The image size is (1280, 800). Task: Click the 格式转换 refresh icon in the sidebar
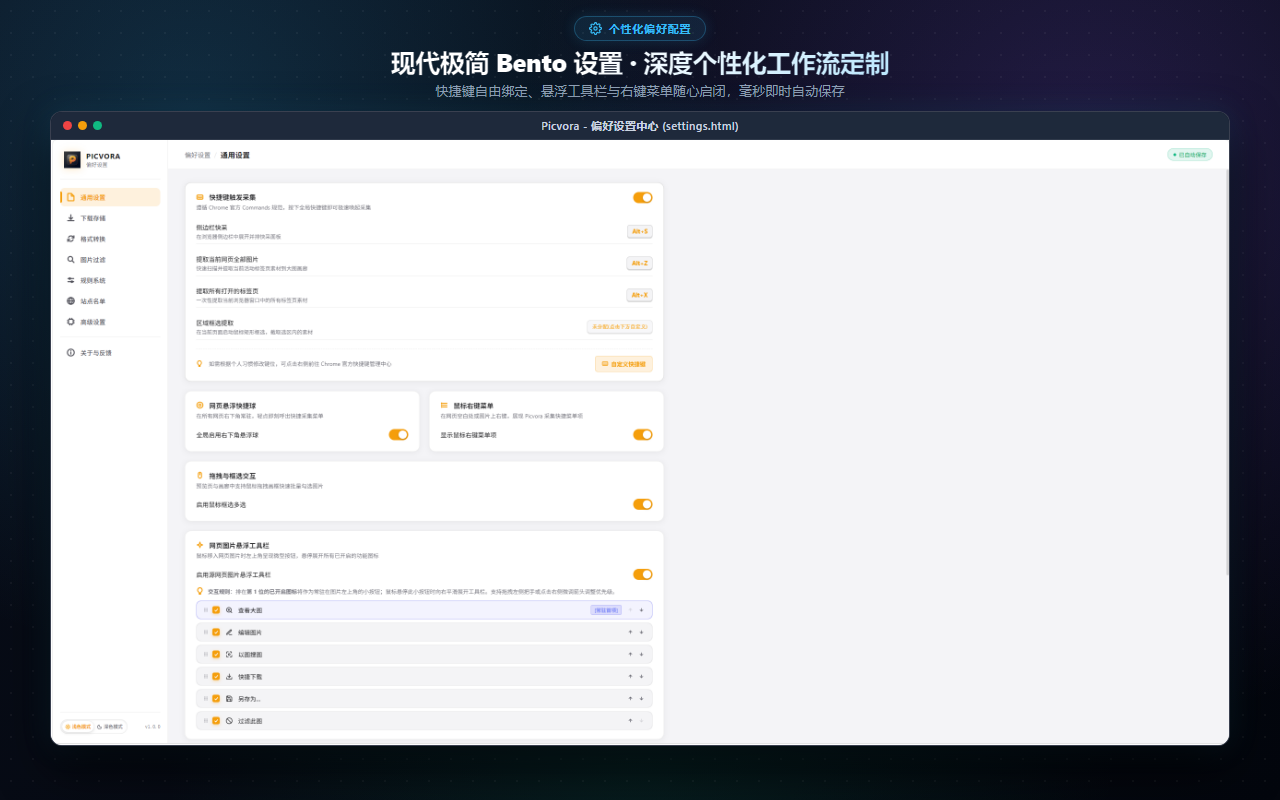[71, 239]
